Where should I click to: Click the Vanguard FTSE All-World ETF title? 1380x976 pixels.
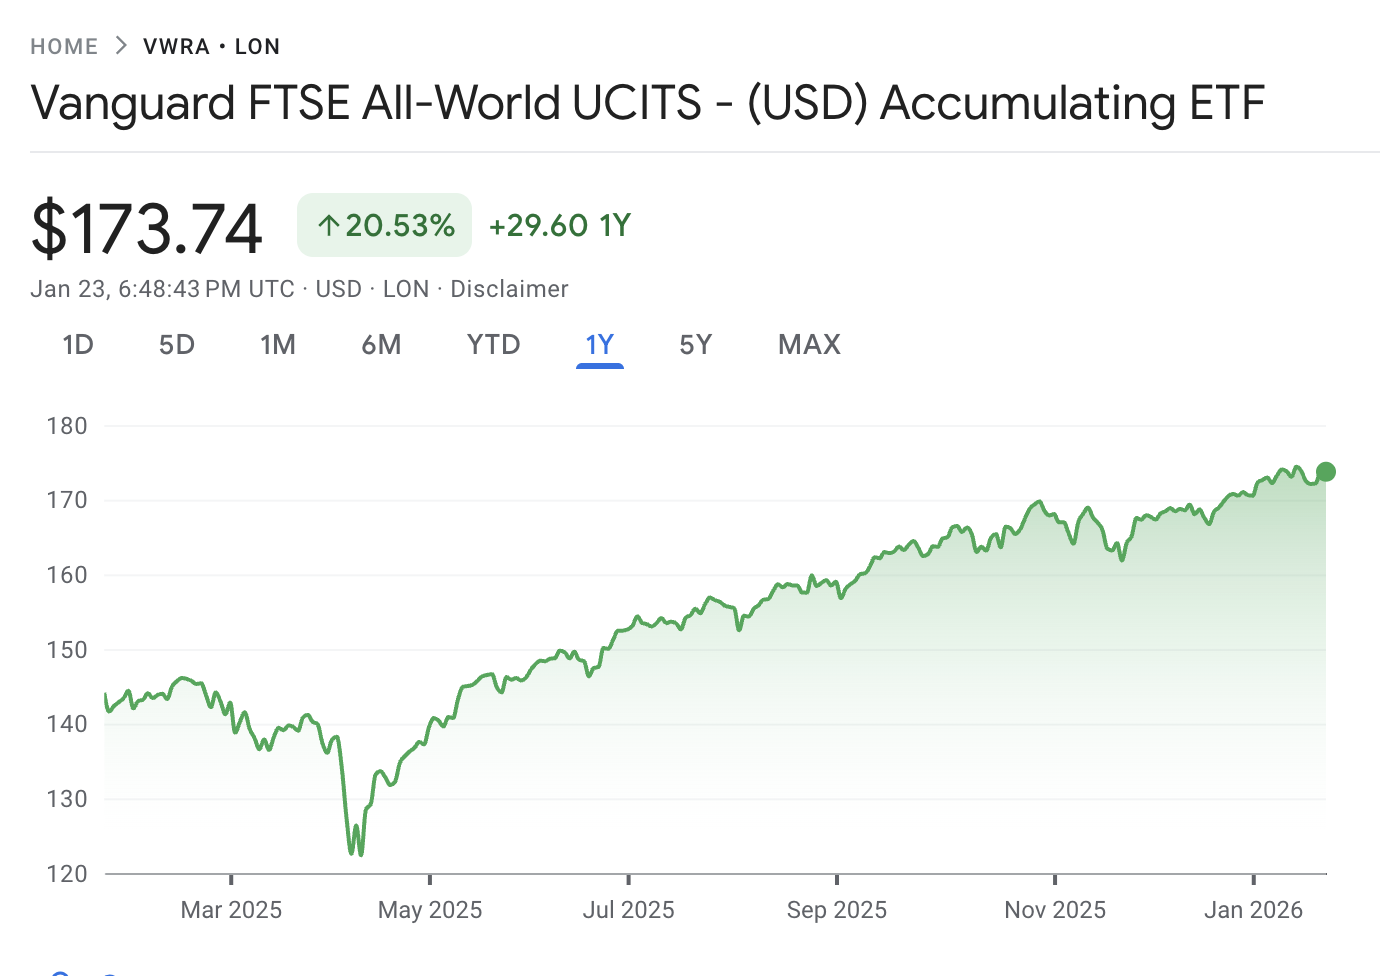(x=648, y=103)
